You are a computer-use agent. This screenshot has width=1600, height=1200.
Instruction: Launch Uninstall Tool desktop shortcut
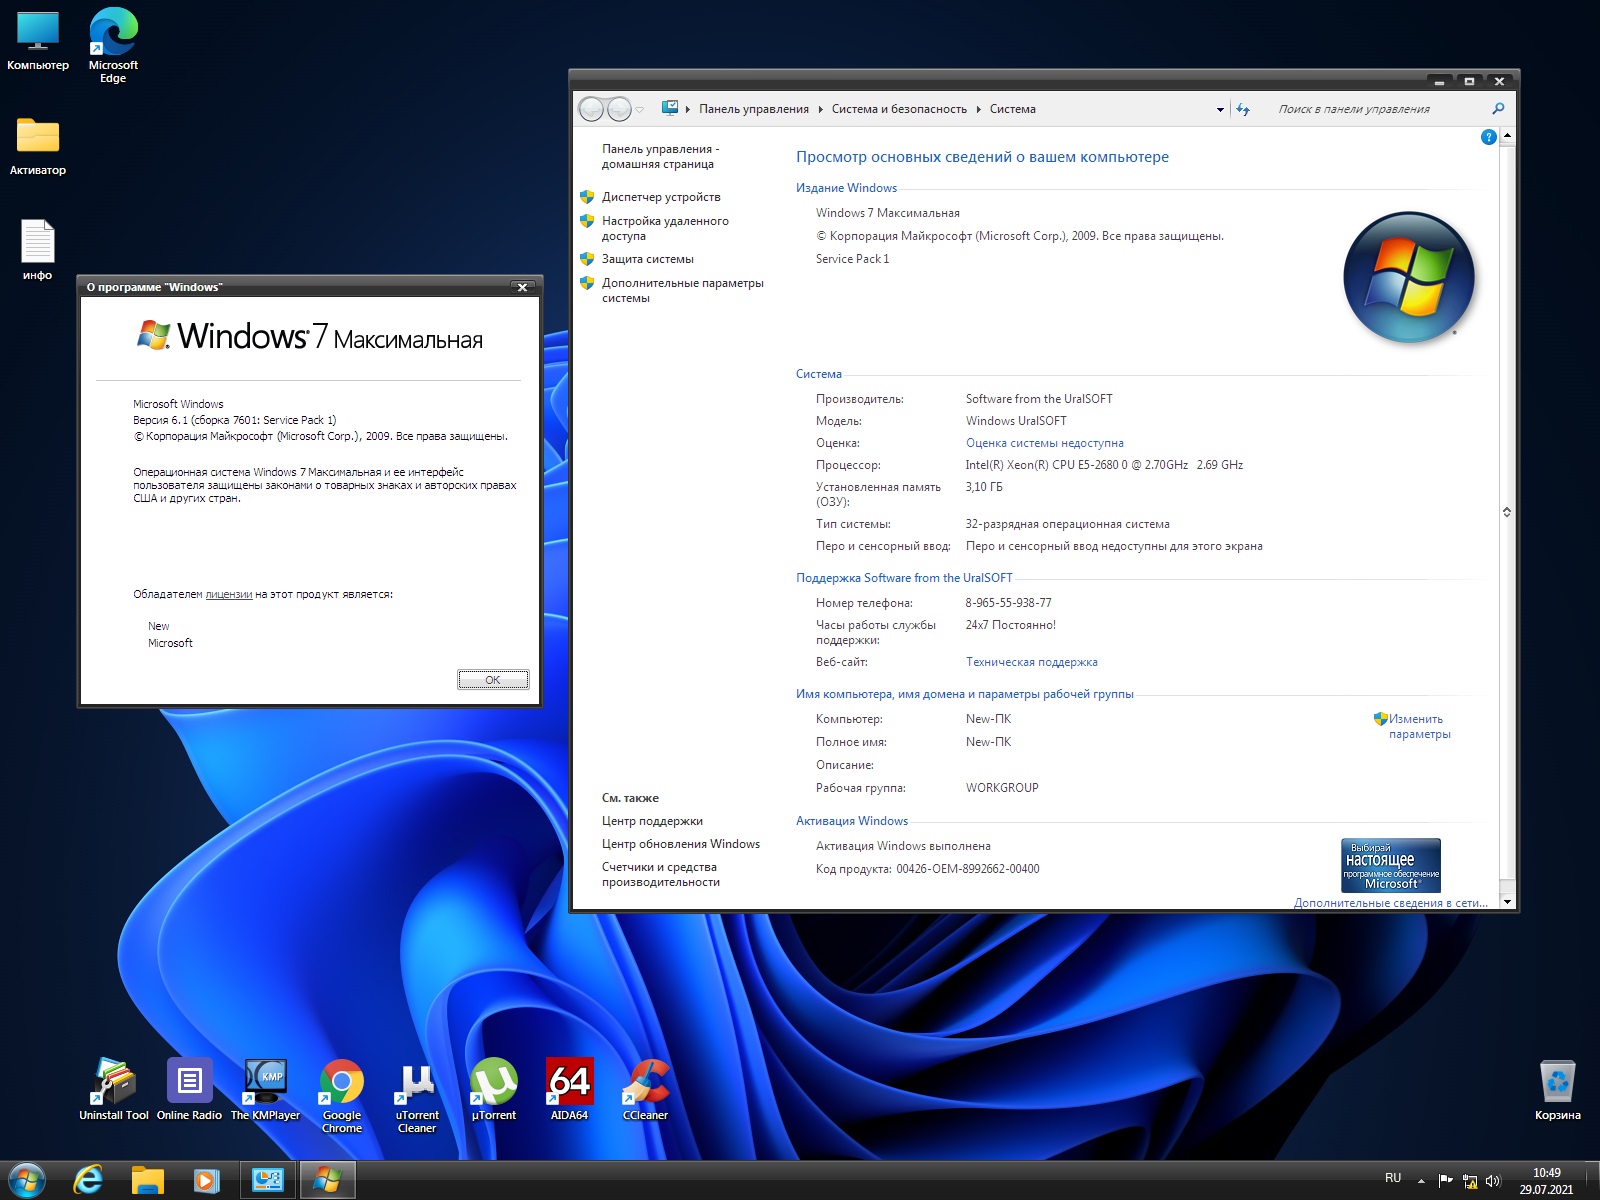(x=114, y=1089)
